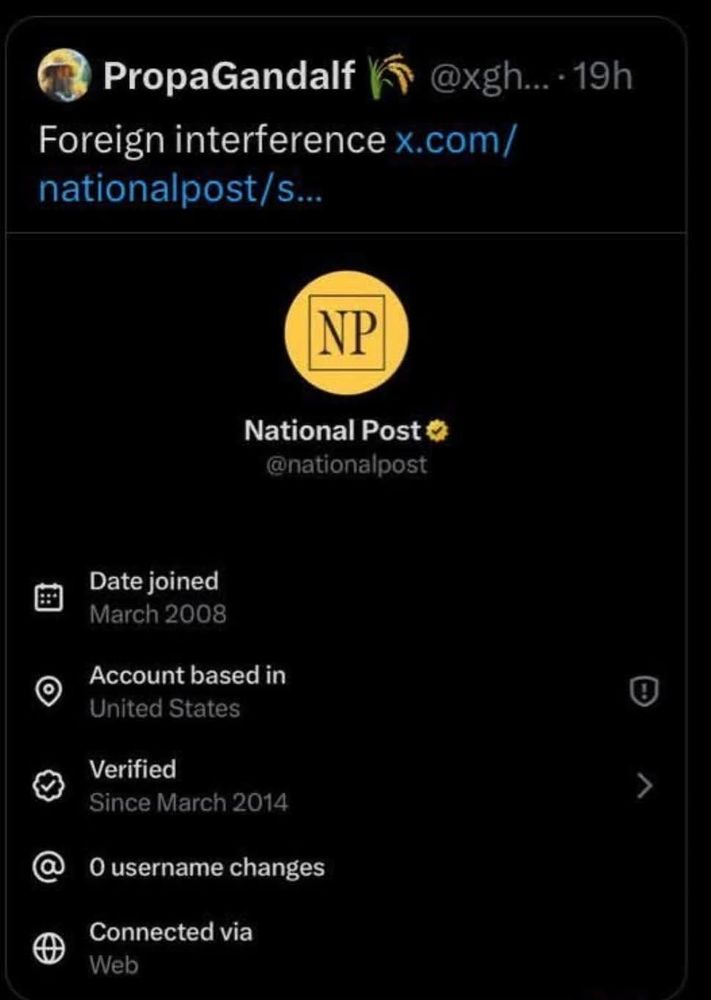
Task: Click PropaGandalf's avatar photo
Action: pos(65,75)
